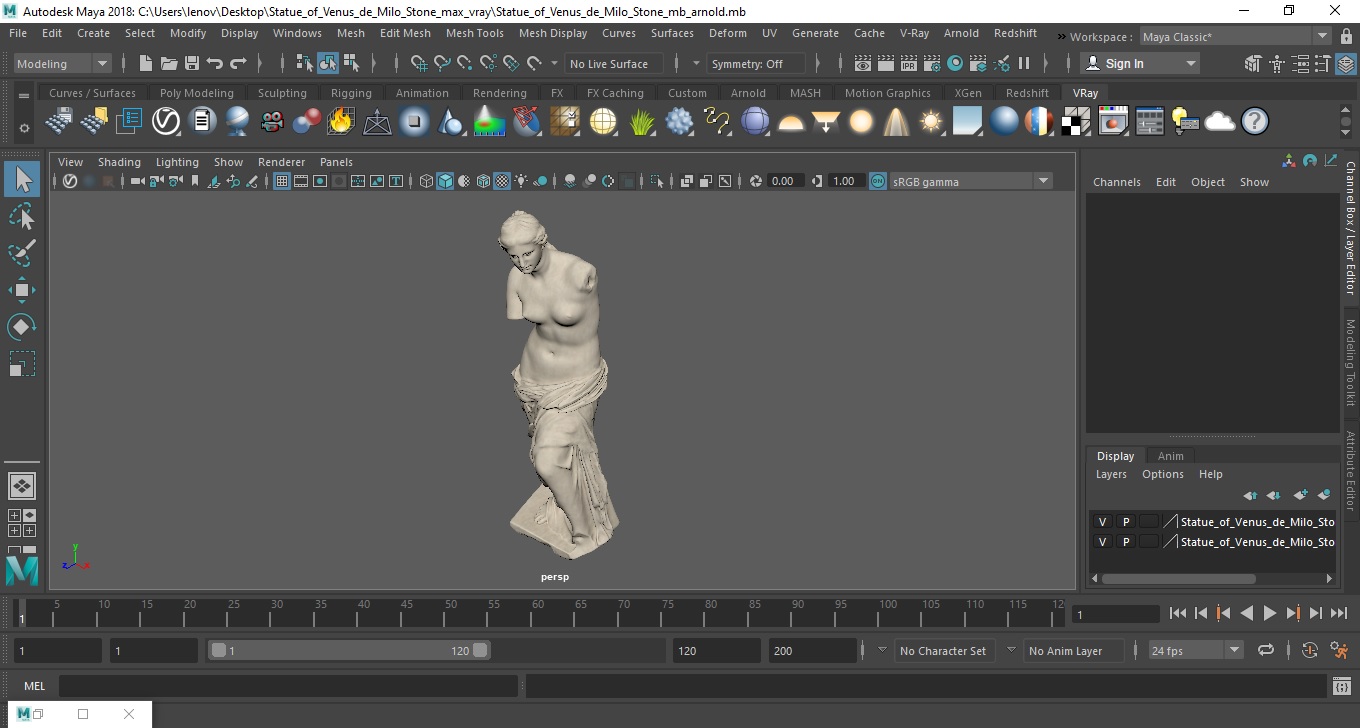This screenshot has height=728, width=1360.
Task: Click the checkerboard shelf icon
Action: pos(1076,122)
